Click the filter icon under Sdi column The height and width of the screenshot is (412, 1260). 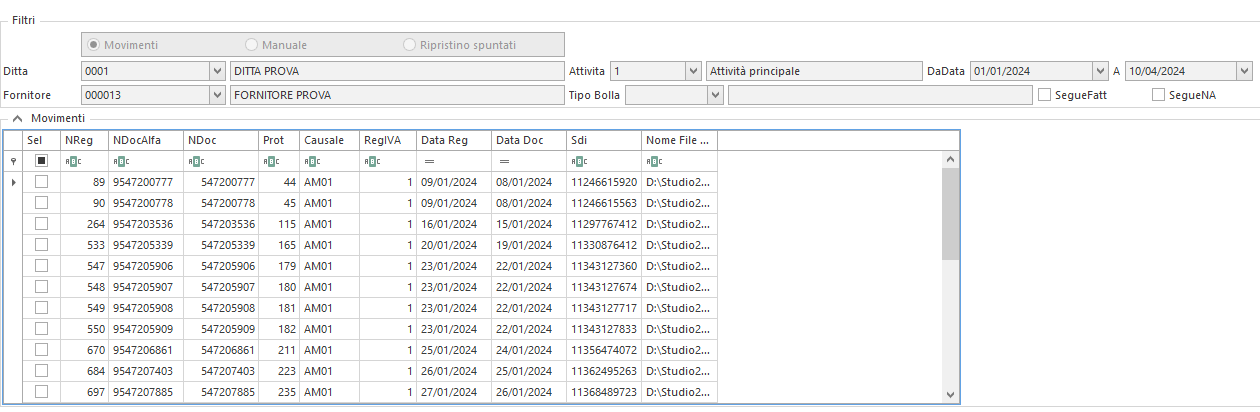(x=579, y=161)
